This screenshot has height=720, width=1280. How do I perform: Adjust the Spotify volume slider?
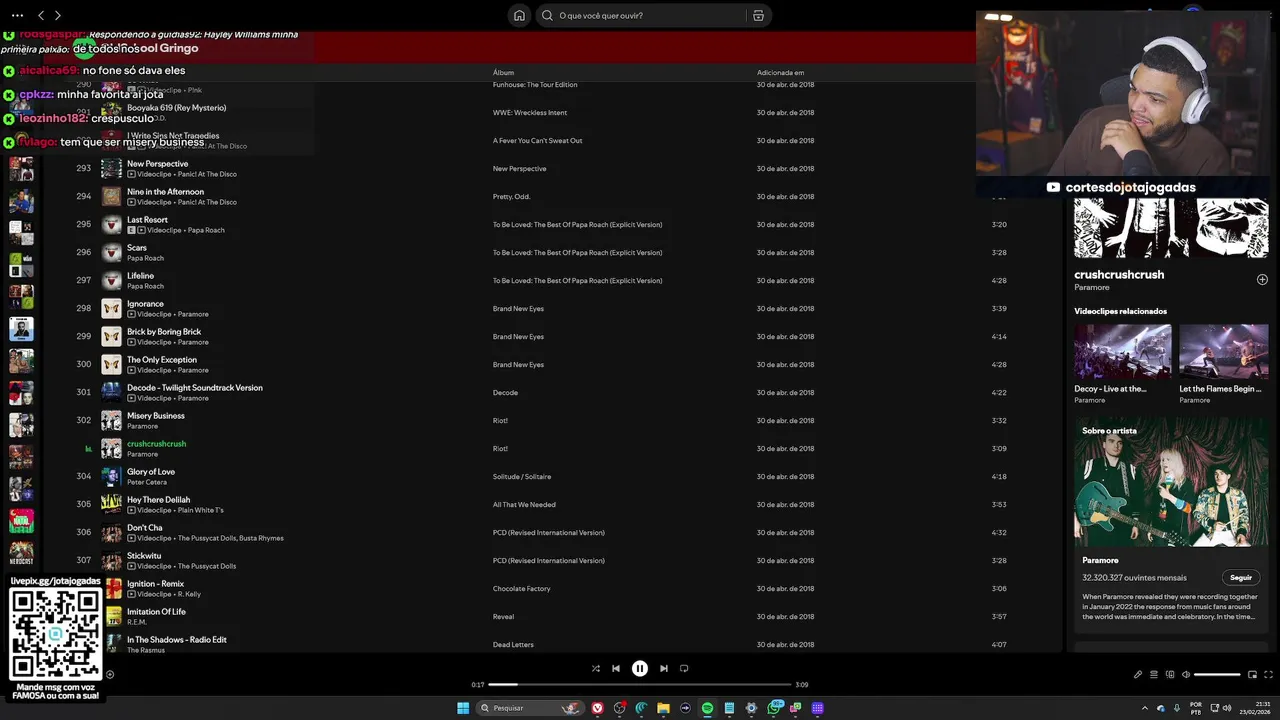(x=1217, y=674)
